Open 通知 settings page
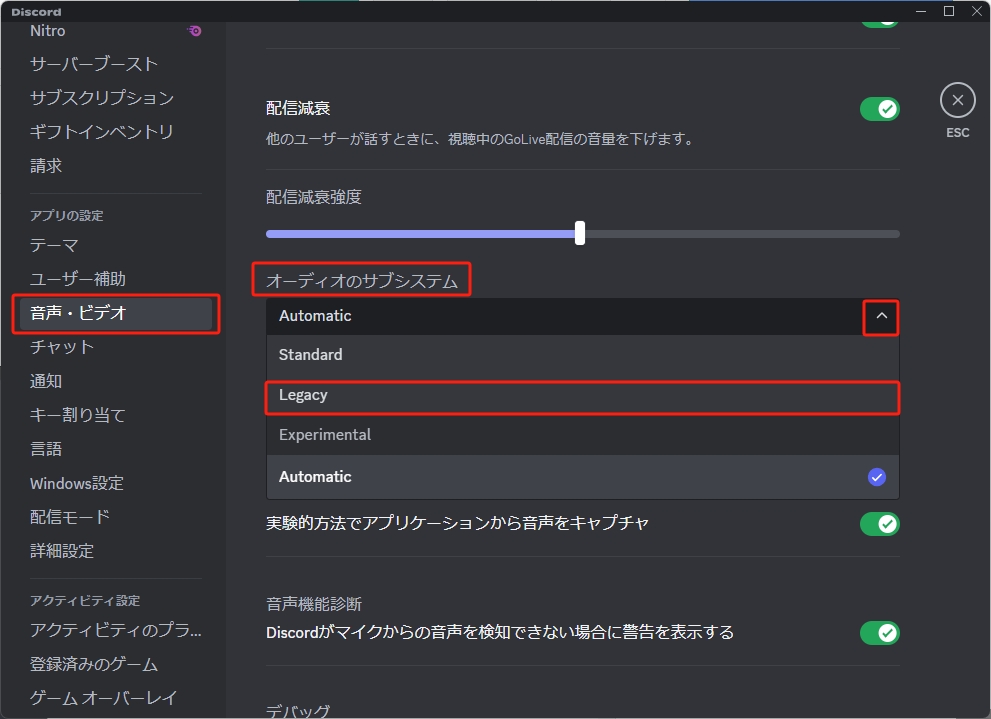Image resolution: width=991 pixels, height=719 pixels. pyautogui.click(x=46, y=381)
